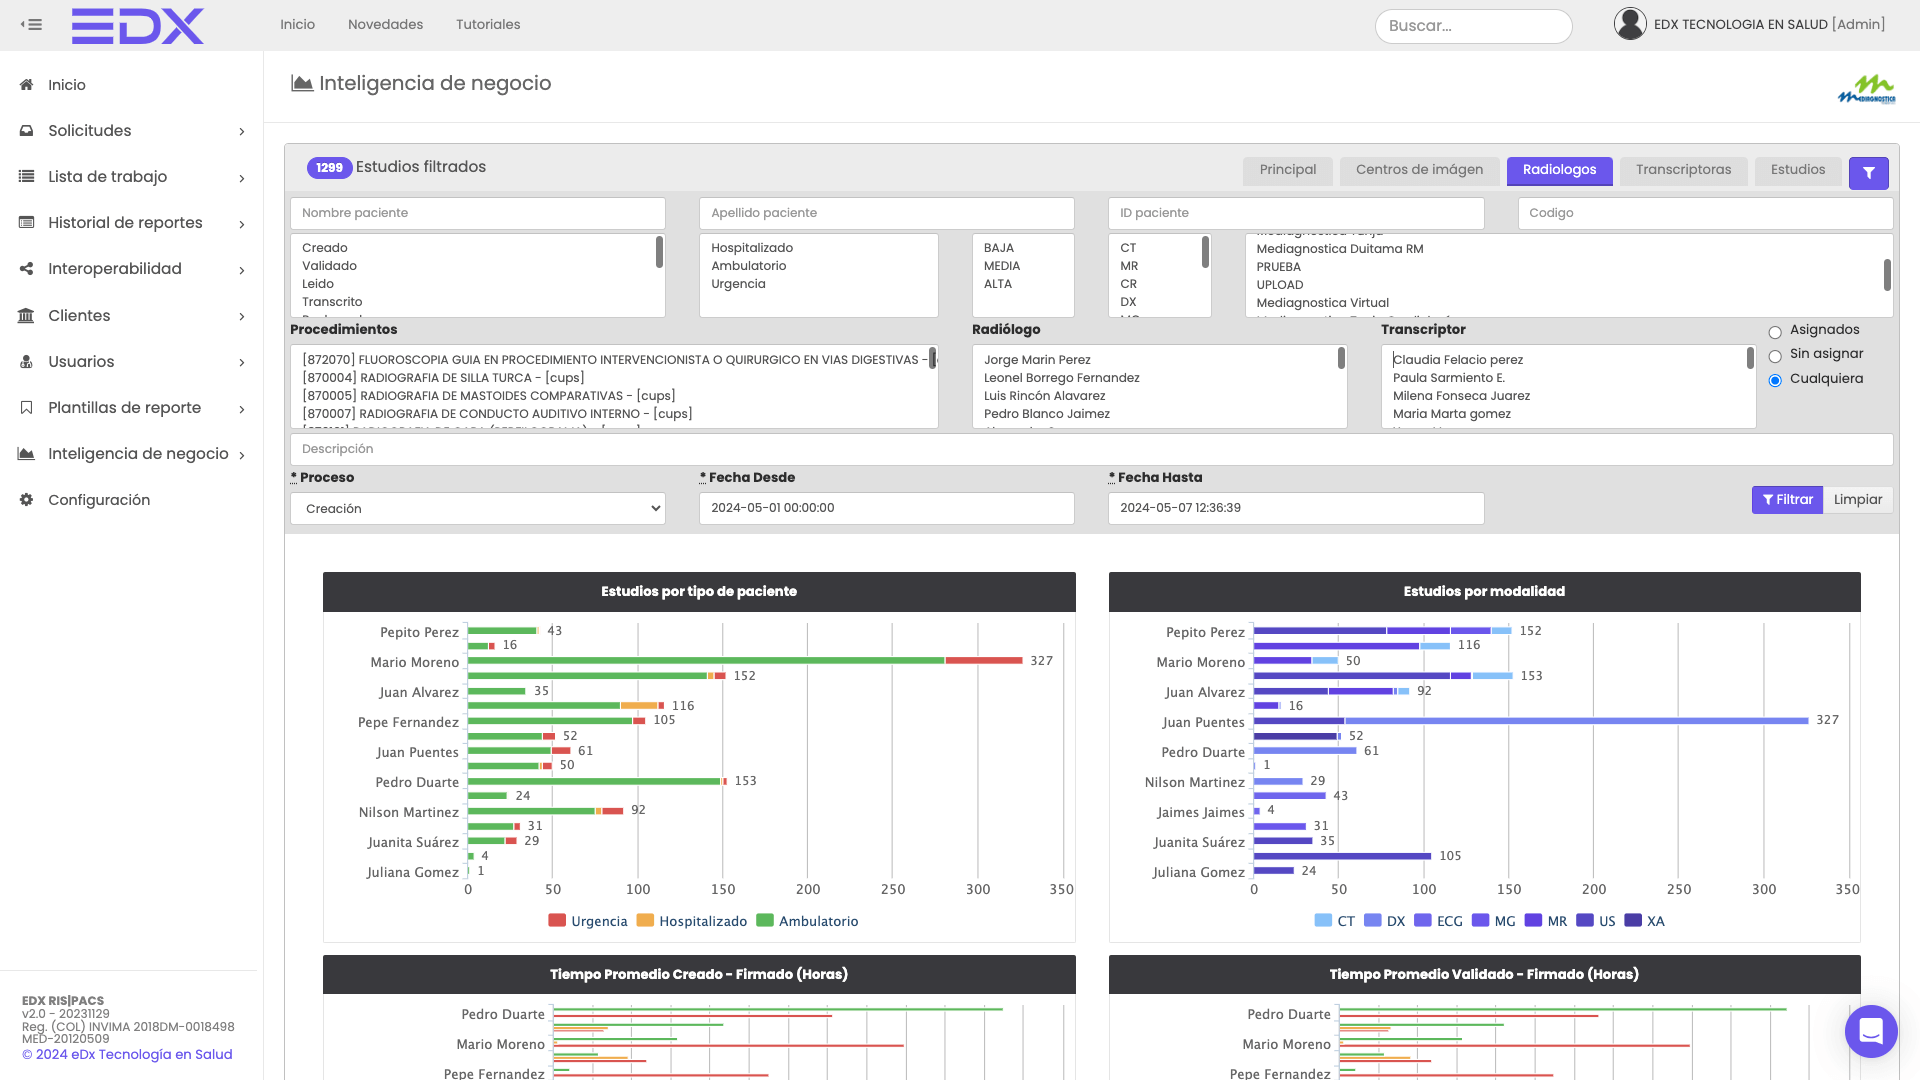Viewport: 1920px width, 1080px height.
Task: Expand the Plantillas de reporte submenu arrow
Action: click(x=242, y=409)
